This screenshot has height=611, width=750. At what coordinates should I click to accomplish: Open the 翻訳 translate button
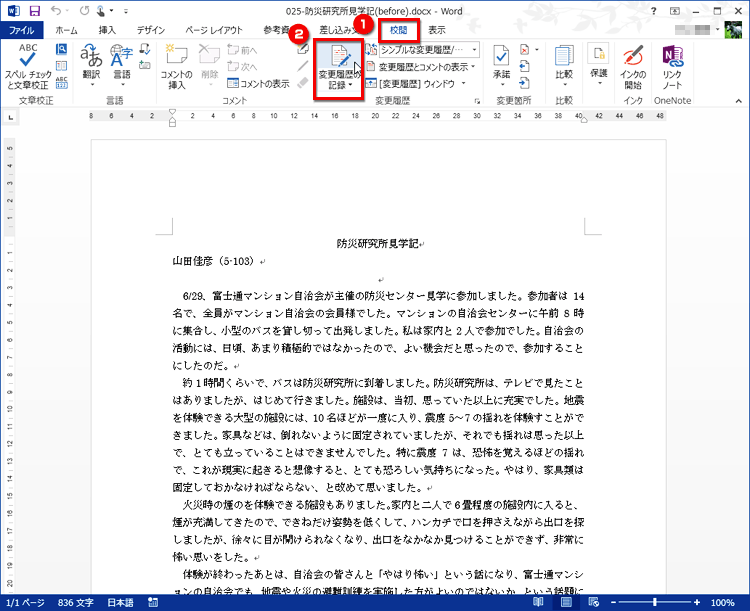pyautogui.click(x=91, y=66)
